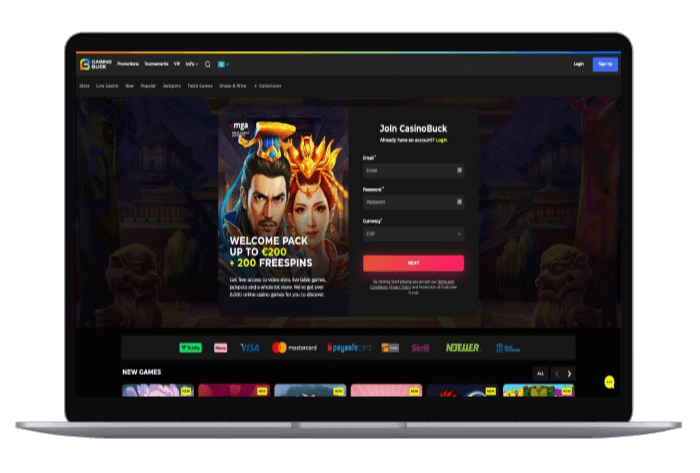Open the language flag selector

(x=223, y=64)
